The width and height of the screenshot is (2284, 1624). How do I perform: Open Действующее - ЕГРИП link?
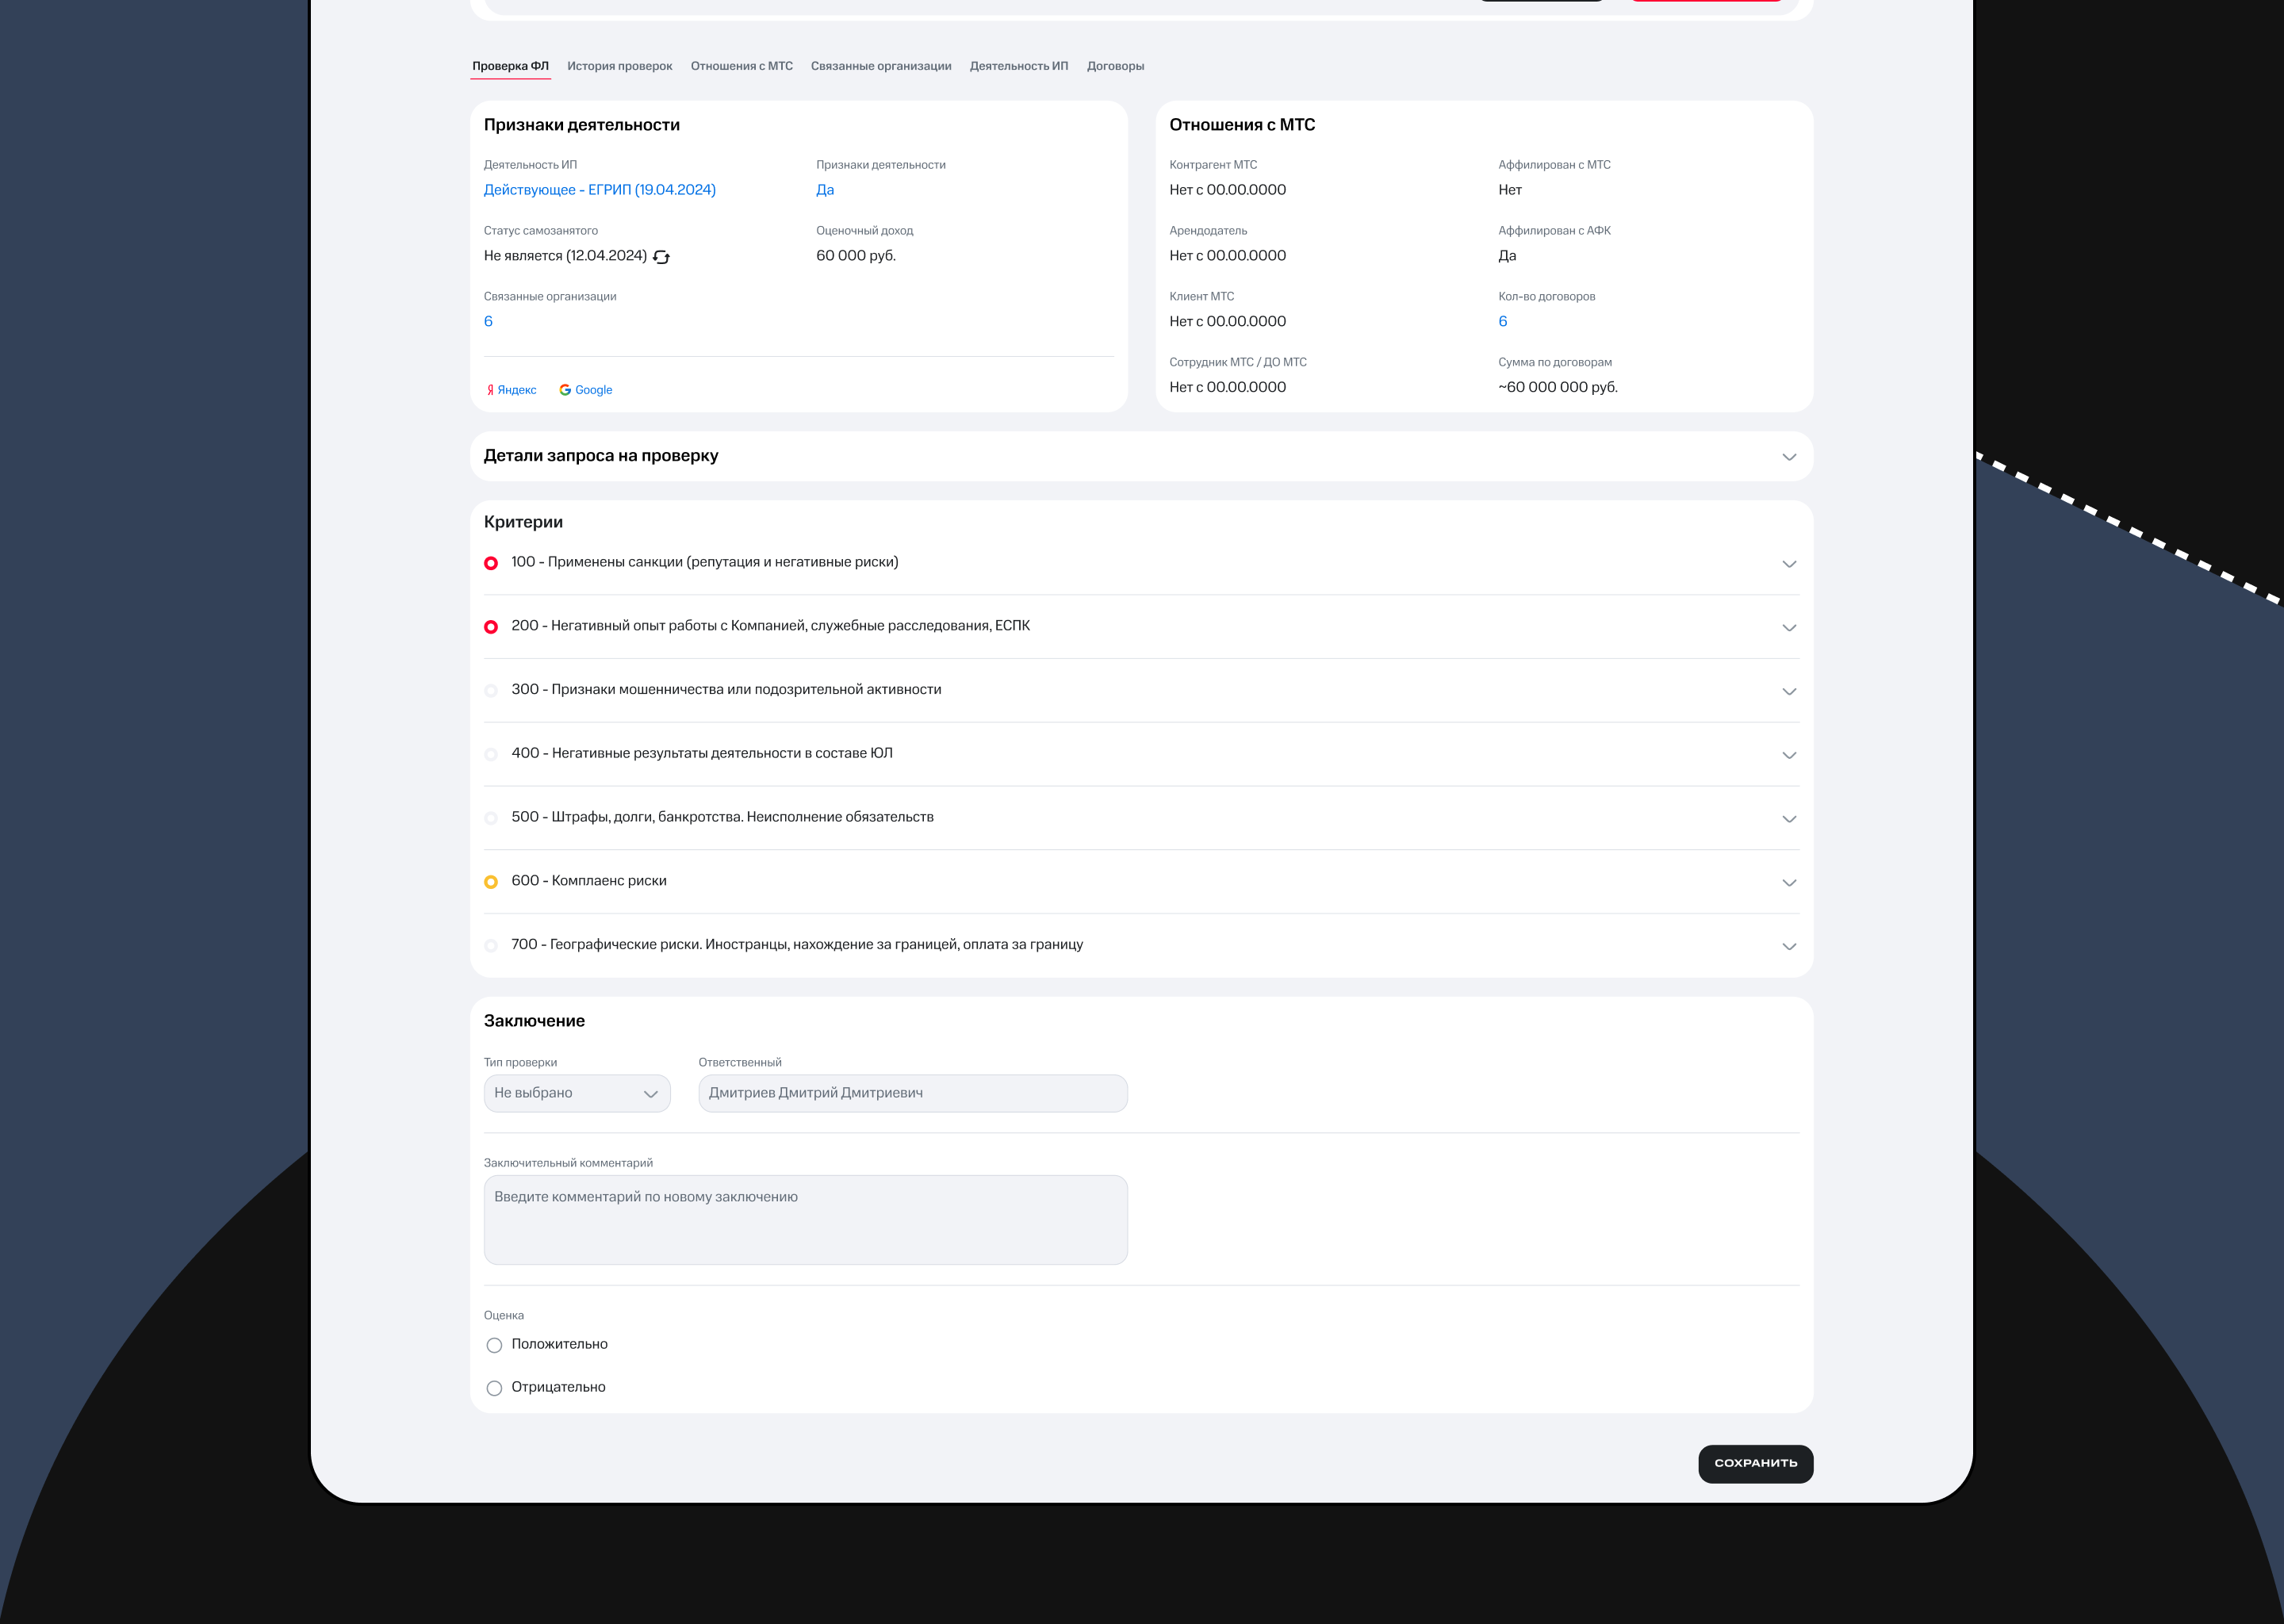tap(599, 190)
